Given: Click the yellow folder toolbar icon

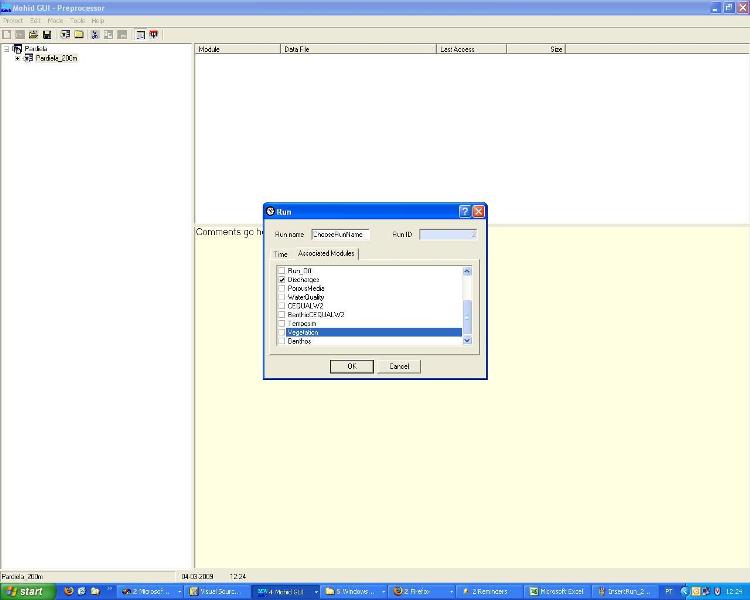Looking at the screenshot, I should click(x=78, y=34).
